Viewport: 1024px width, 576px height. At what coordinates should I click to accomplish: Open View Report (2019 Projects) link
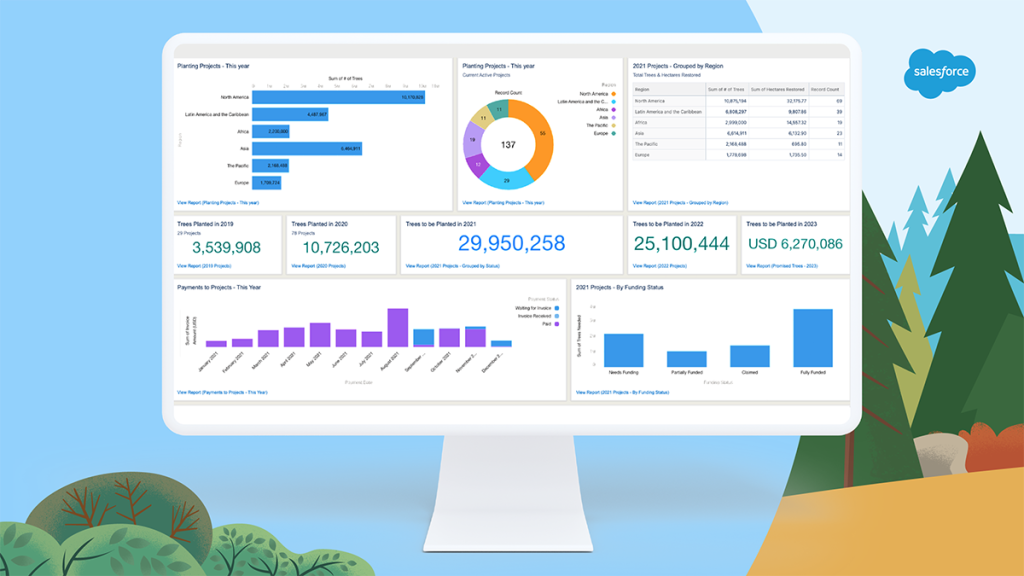pyautogui.click(x=204, y=266)
